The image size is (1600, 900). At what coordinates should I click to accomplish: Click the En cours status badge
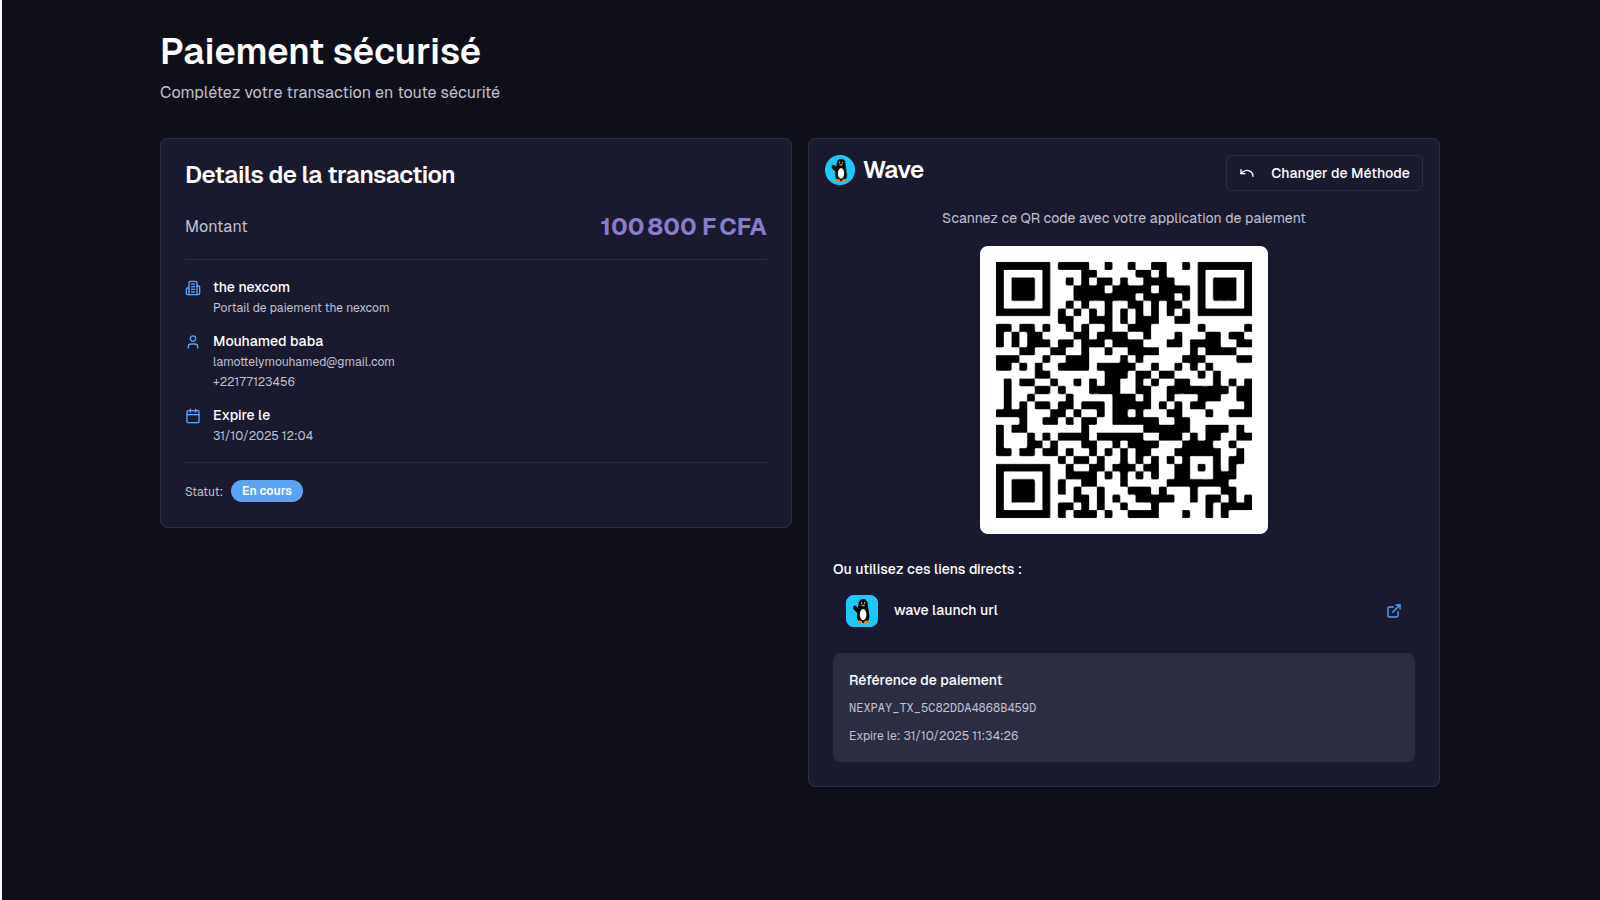click(267, 491)
